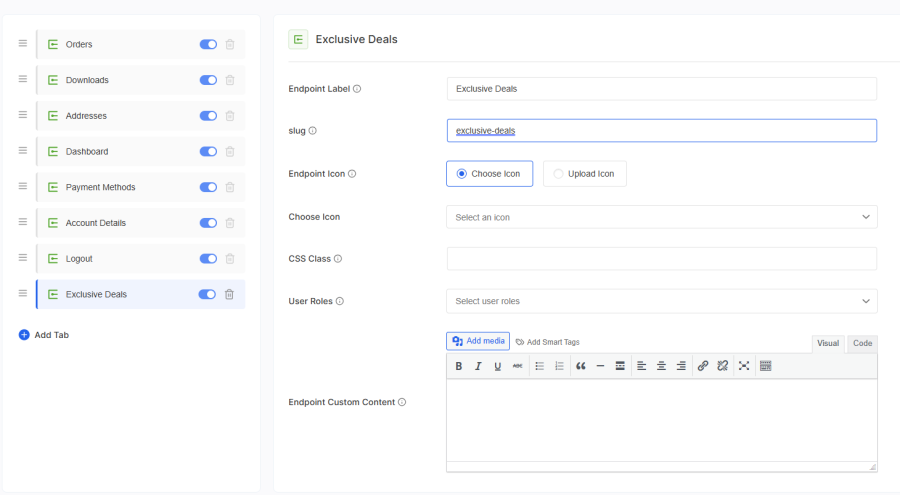
Task: Disable the Orders tab toggle
Action: [208, 44]
